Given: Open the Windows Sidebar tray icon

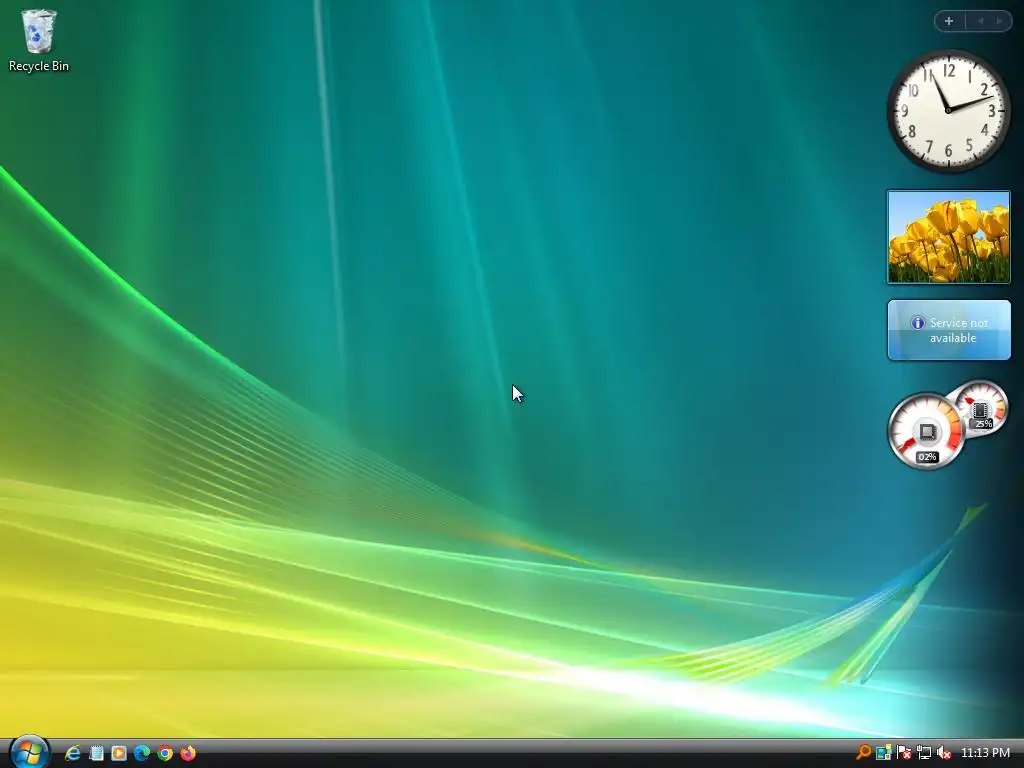Looking at the screenshot, I should (x=884, y=753).
